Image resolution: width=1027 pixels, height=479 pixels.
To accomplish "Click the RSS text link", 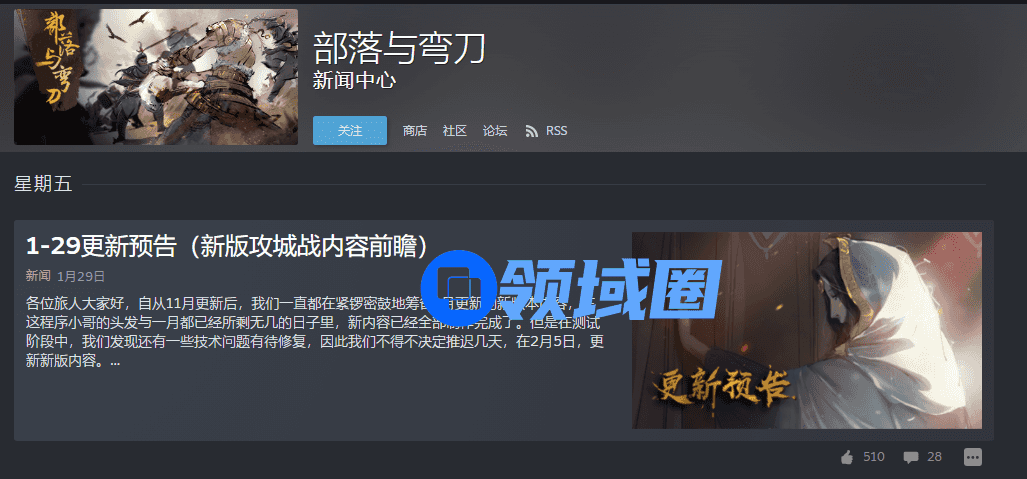I will [557, 131].
